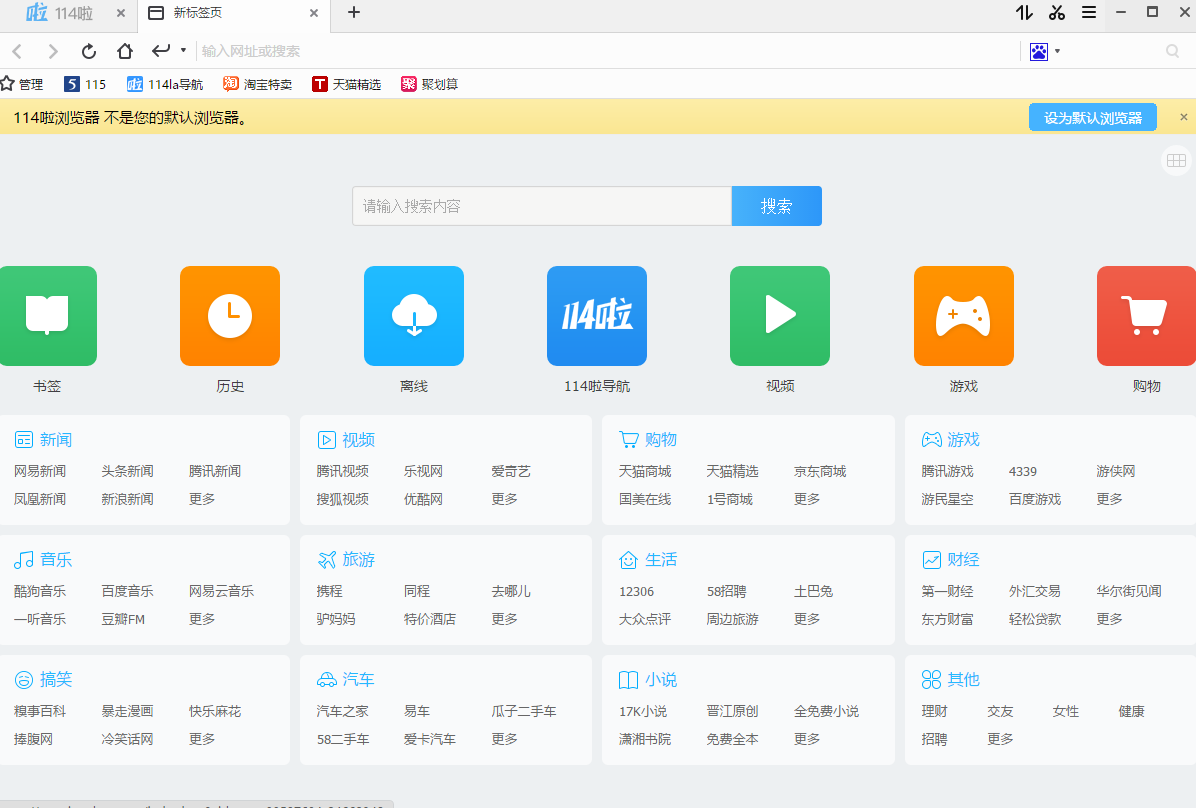Click the grid layout icon on right
This screenshot has height=808, width=1196.
click(1176, 160)
